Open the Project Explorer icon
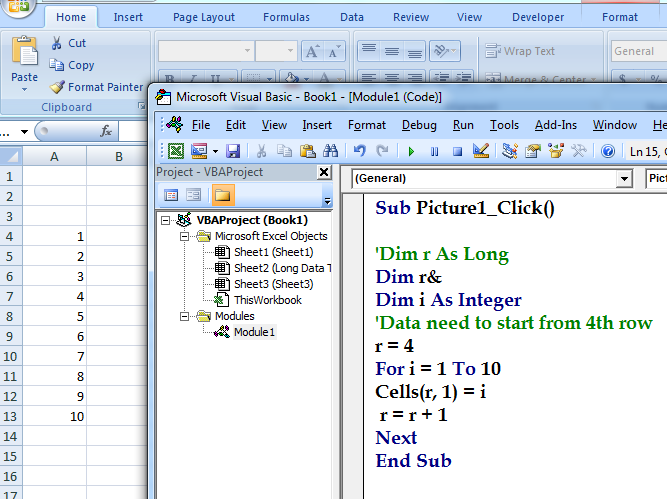 509,151
